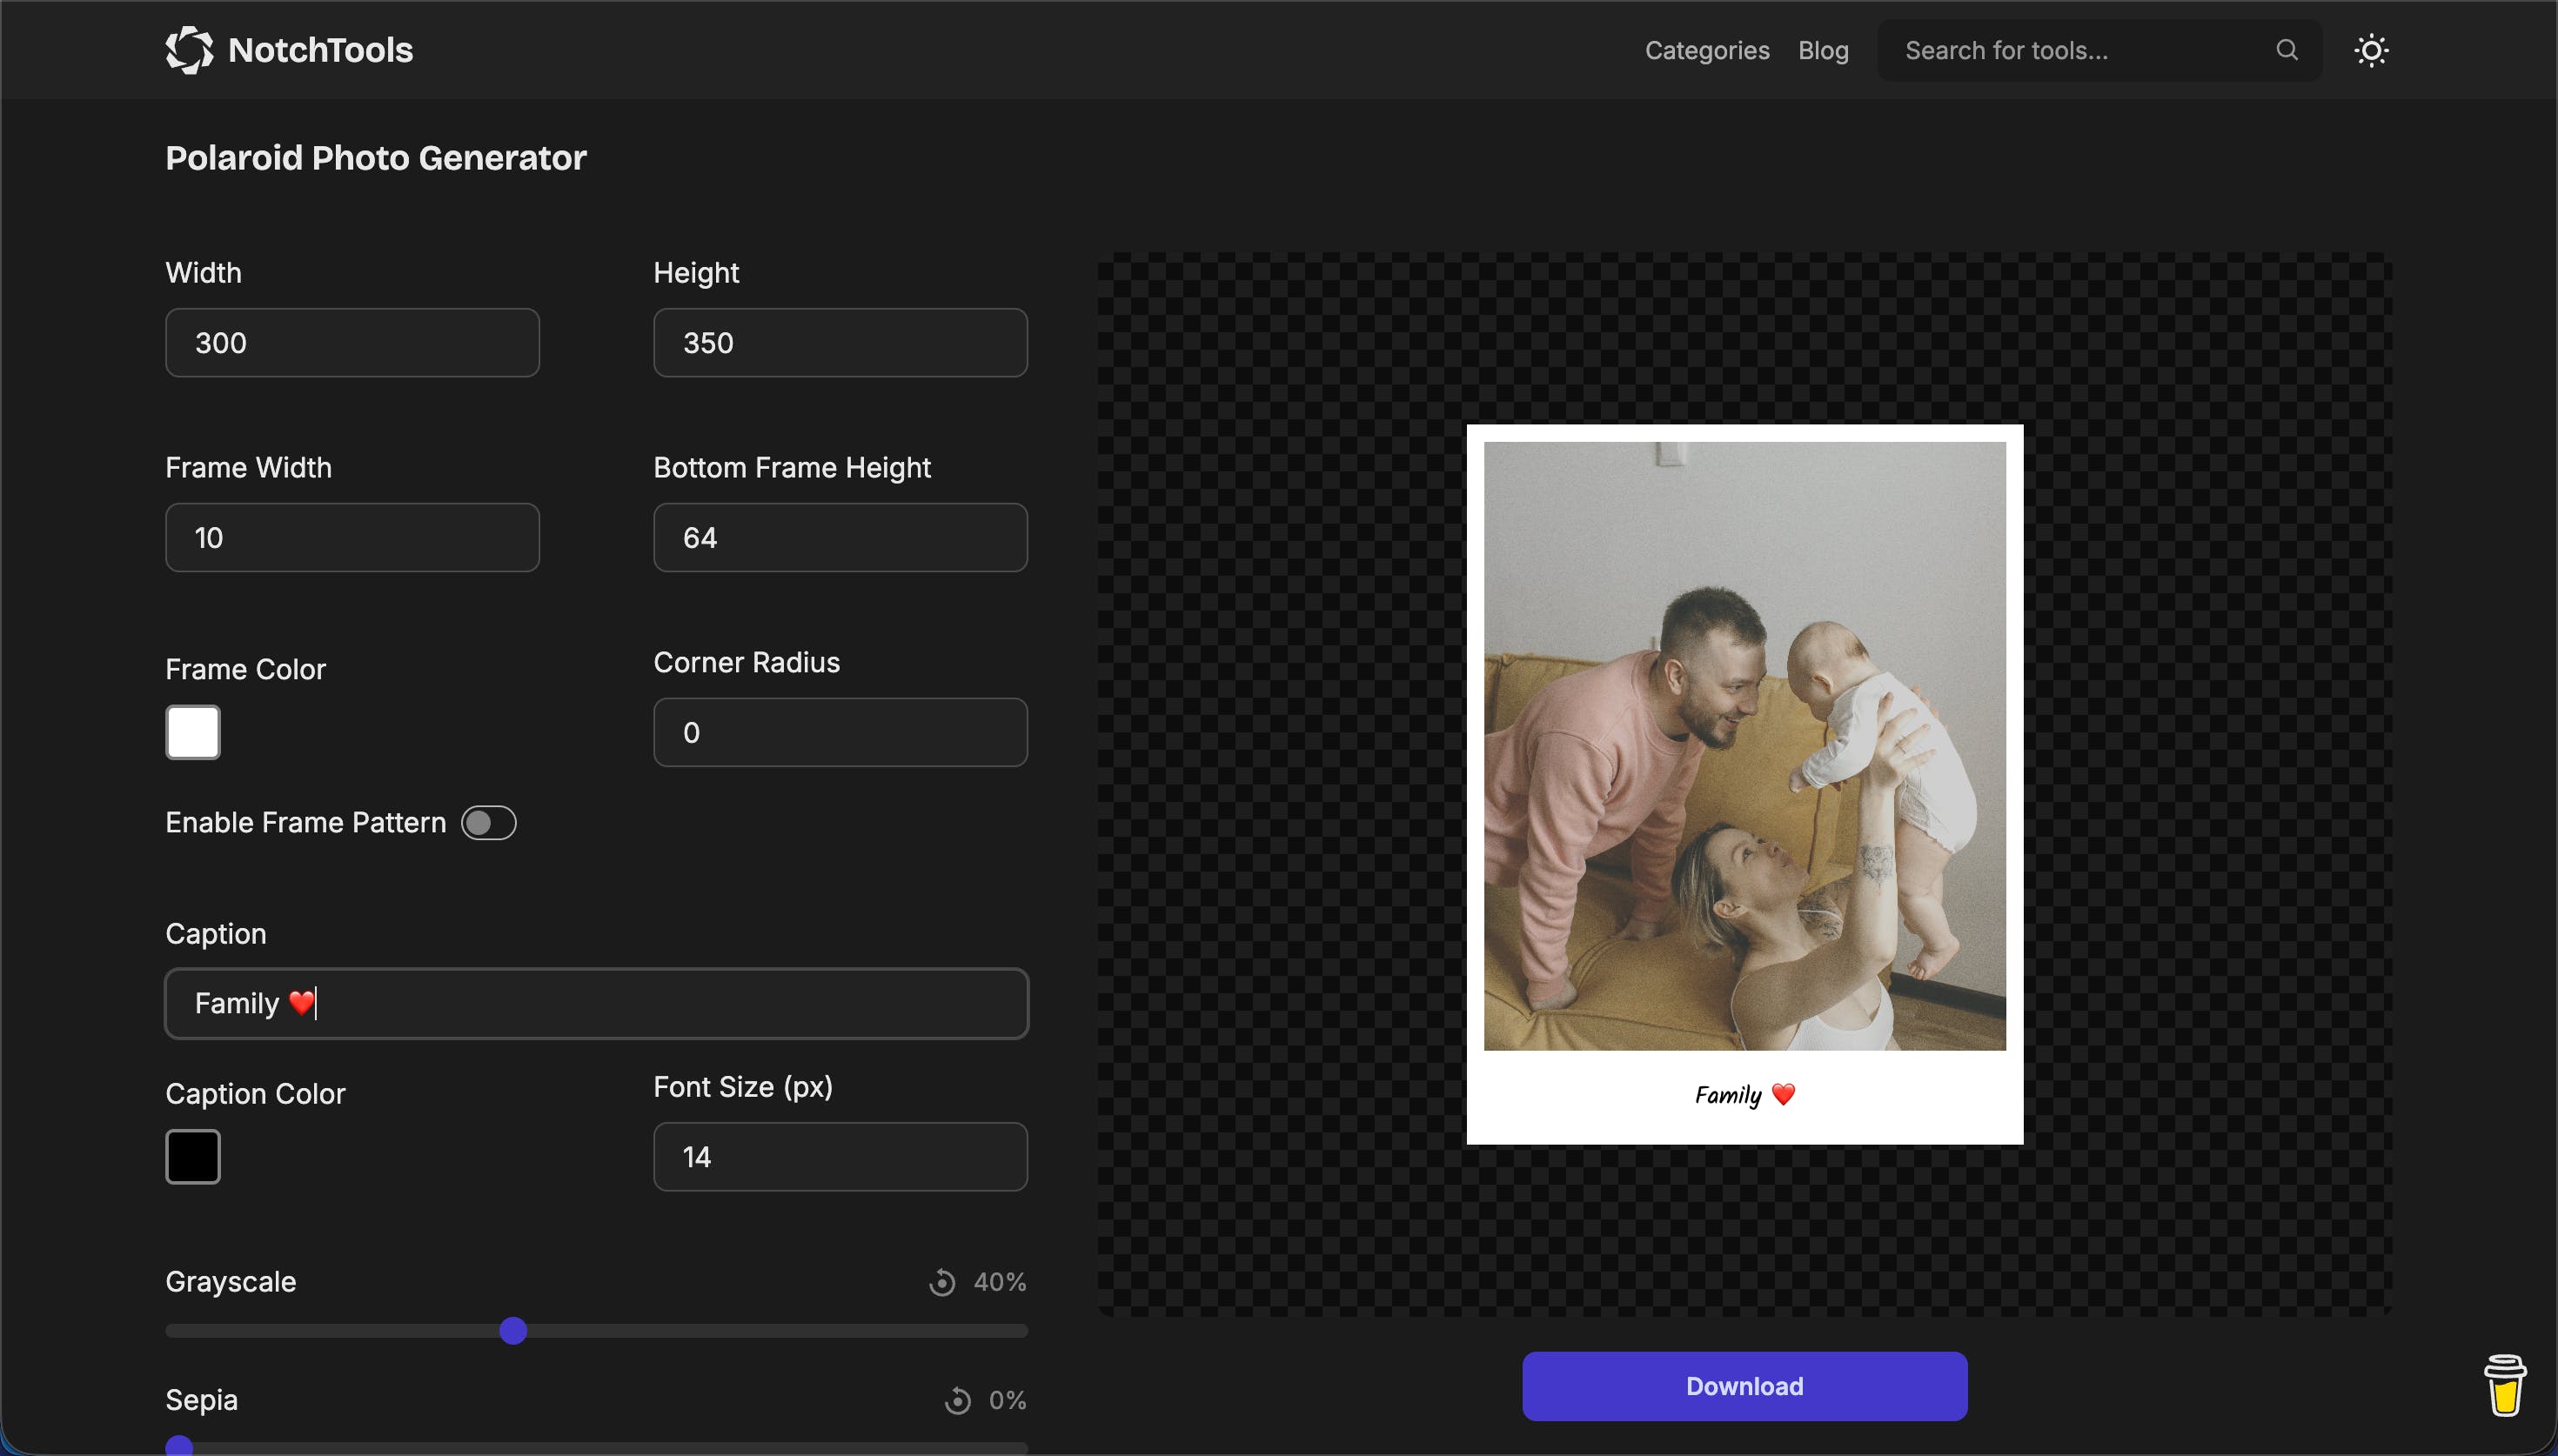Screen dimensions: 2558x1456
Task: Enable the Frame Pattern switch
Action: [x=488, y=823]
